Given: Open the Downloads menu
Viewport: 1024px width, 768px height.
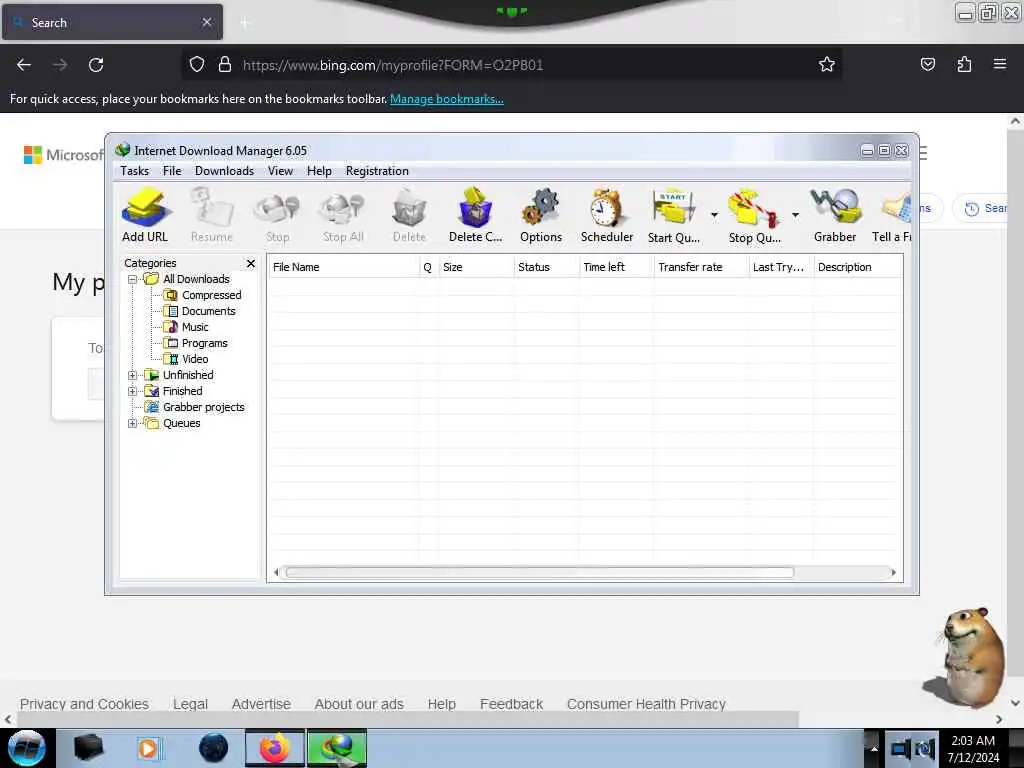Looking at the screenshot, I should [224, 171].
